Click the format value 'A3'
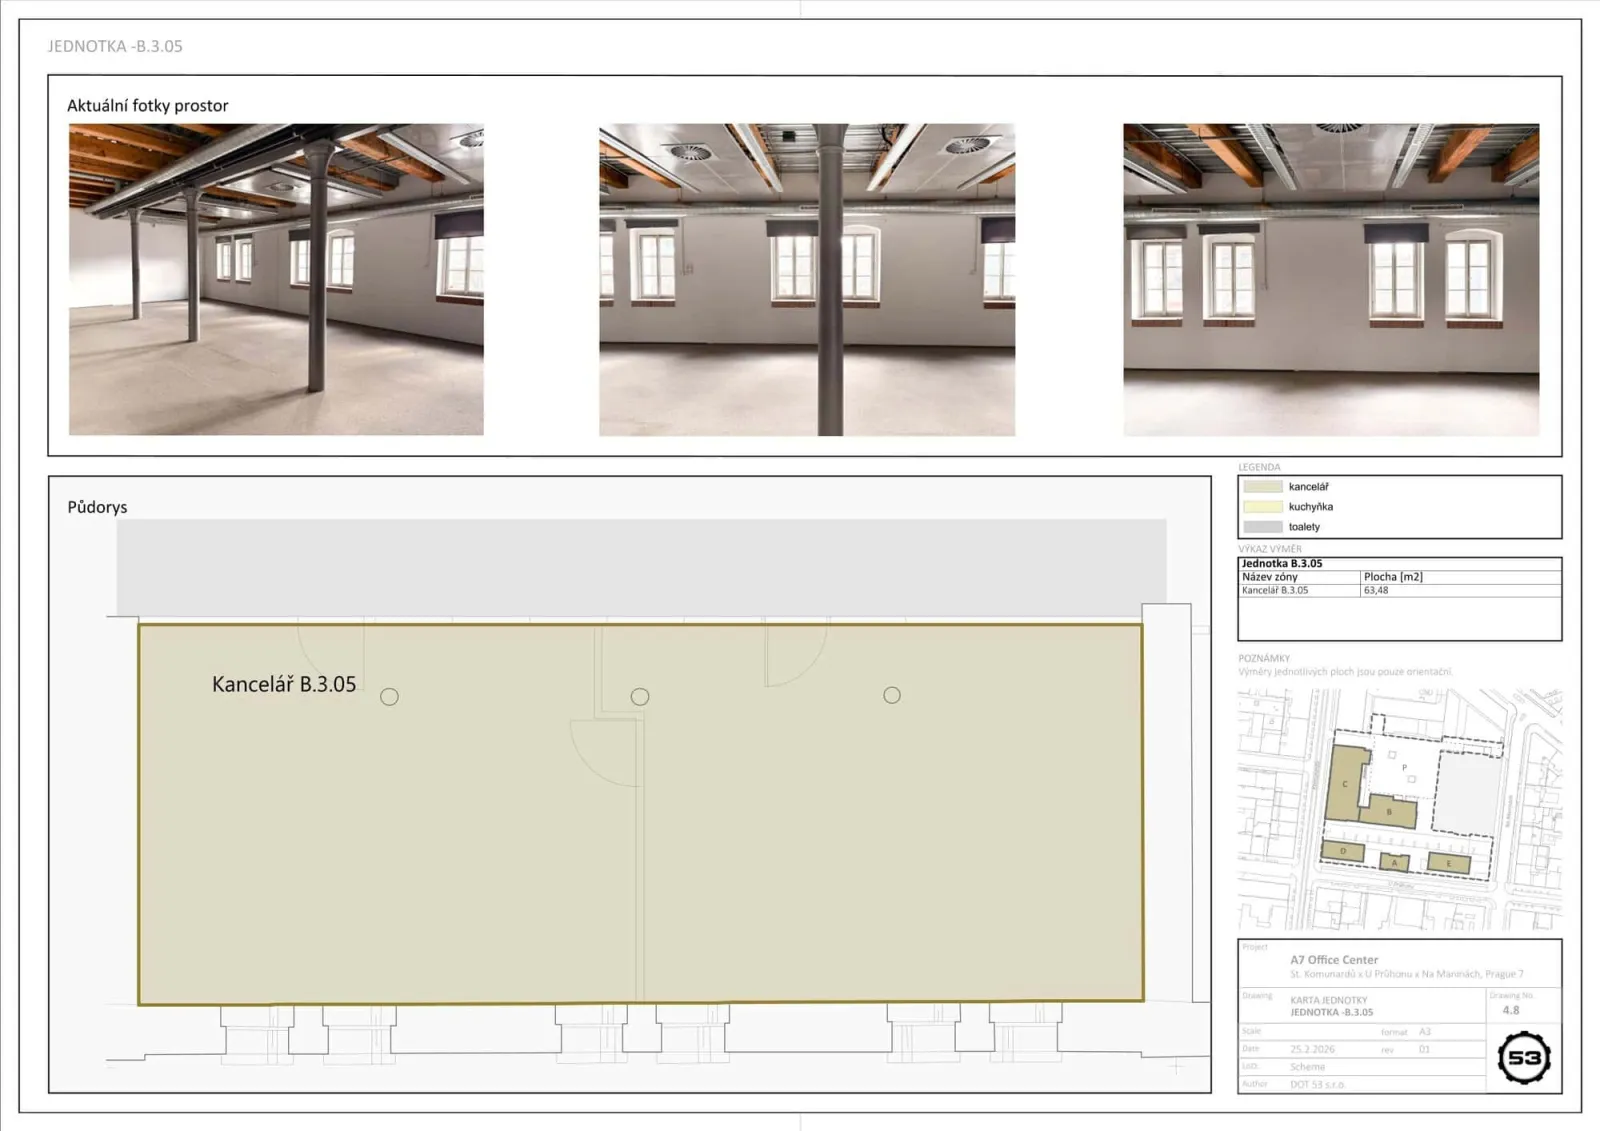 1425,1032
